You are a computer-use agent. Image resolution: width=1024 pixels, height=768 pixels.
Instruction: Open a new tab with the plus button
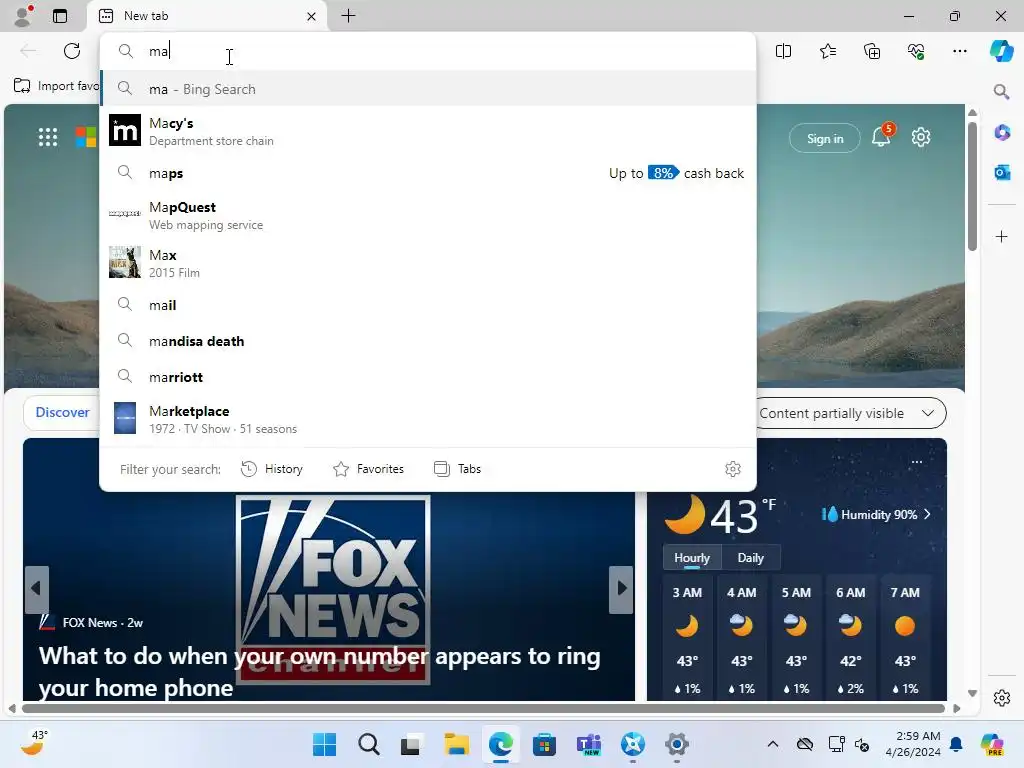(349, 16)
